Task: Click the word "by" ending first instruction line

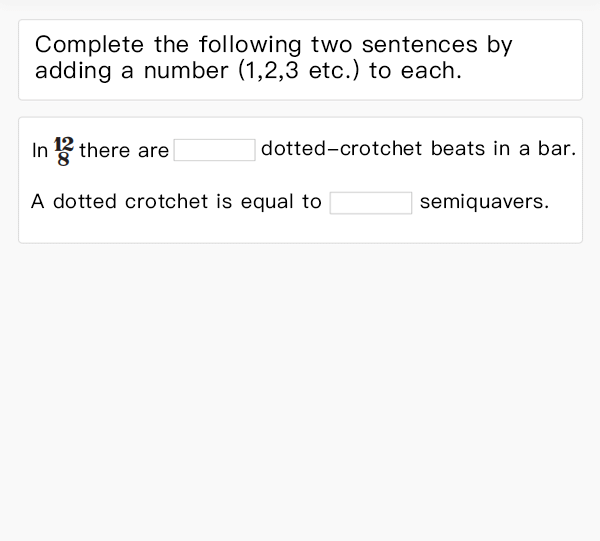Action: [x=499, y=45]
